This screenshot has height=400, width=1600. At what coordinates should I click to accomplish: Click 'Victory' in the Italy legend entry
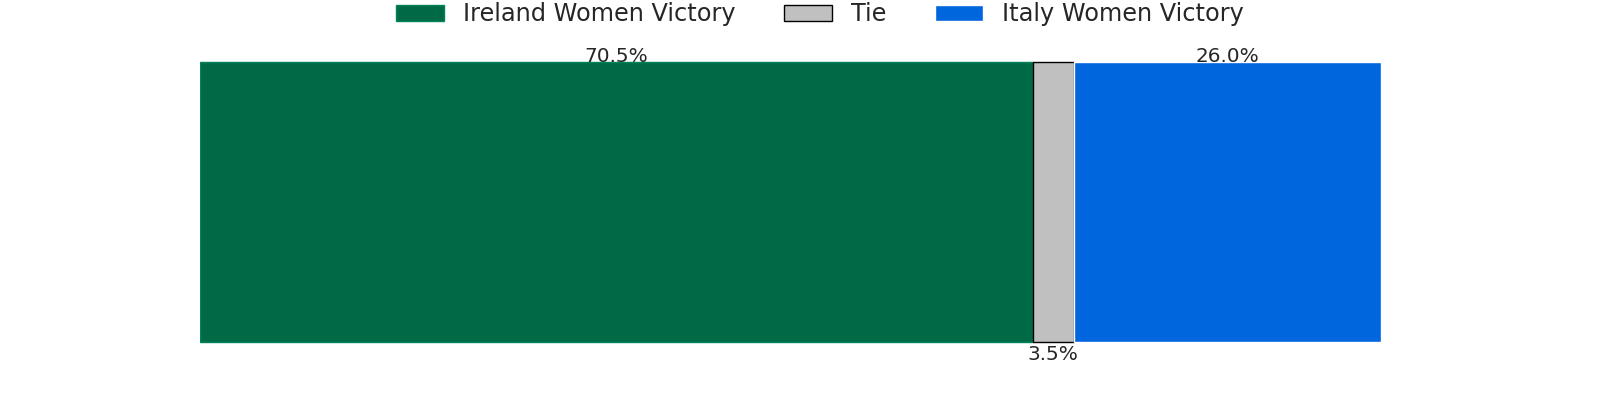pos(1201,13)
